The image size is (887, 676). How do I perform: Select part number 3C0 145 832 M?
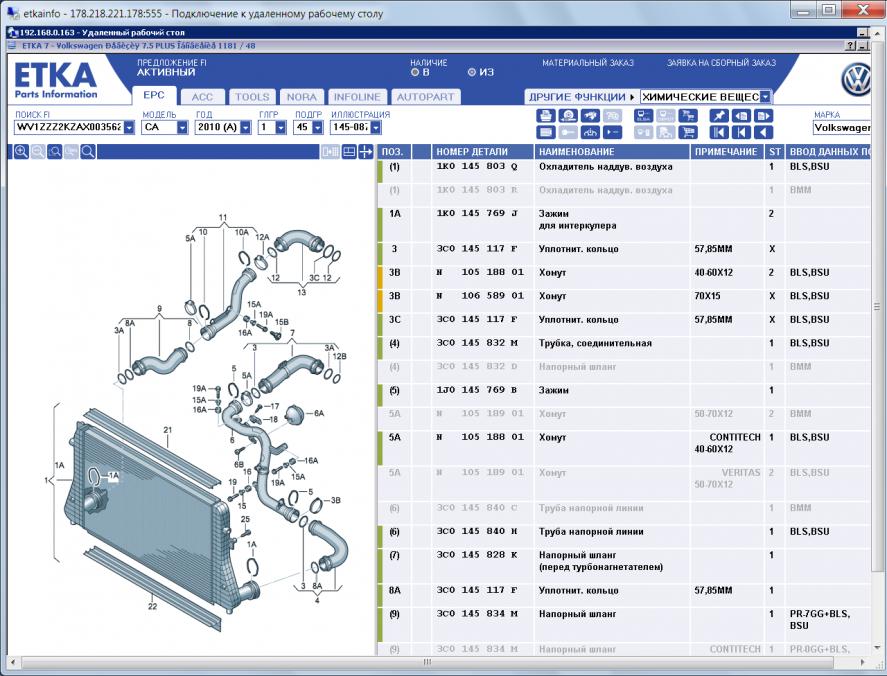click(x=477, y=343)
